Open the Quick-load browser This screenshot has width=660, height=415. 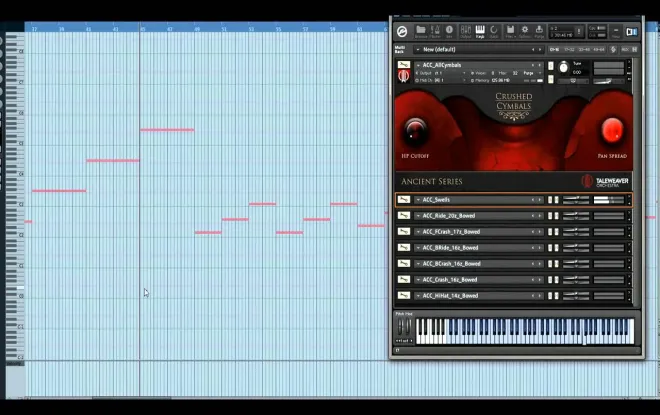pyautogui.click(x=494, y=32)
